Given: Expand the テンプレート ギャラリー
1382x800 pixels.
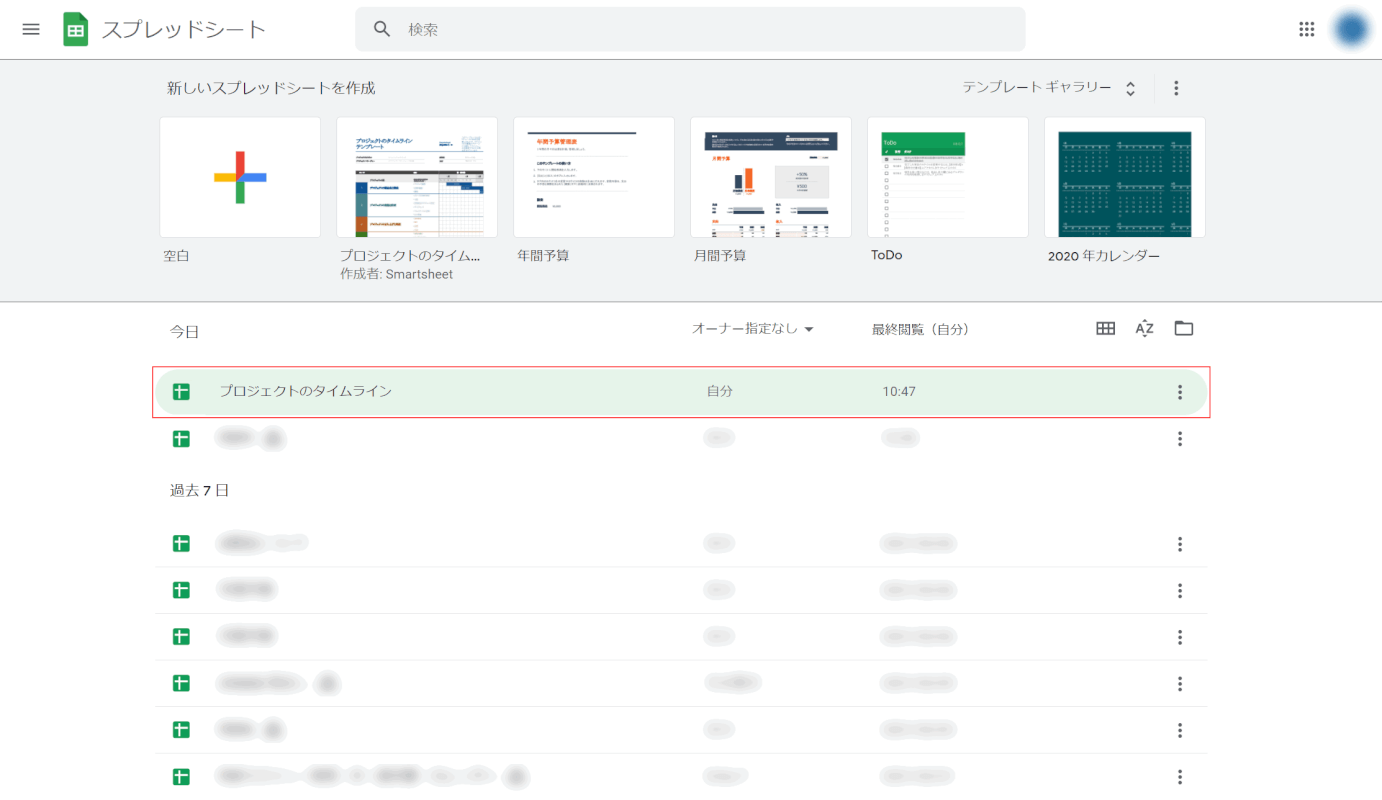Looking at the screenshot, I should click(x=1049, y=88).
